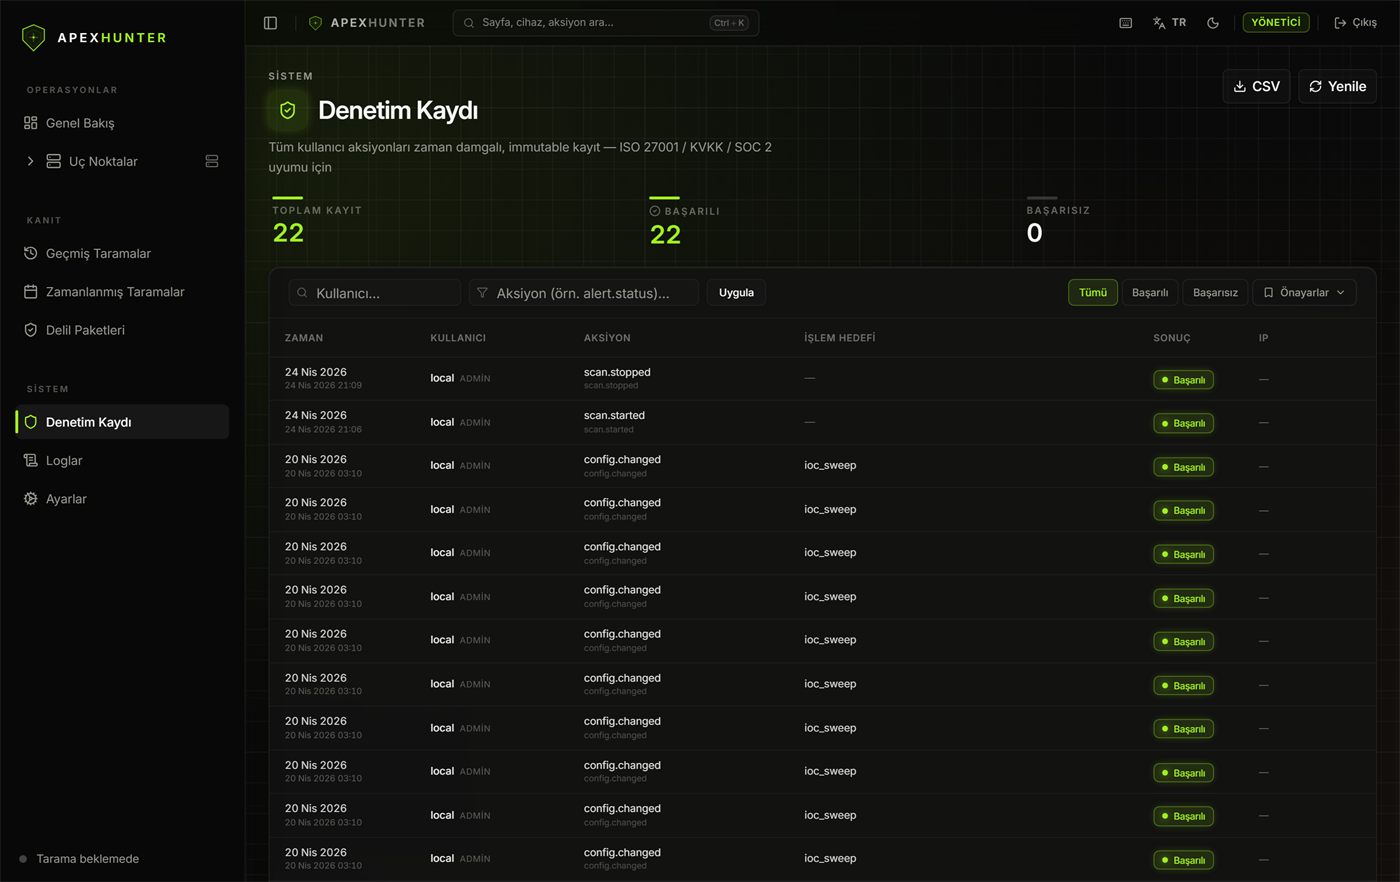Expand the Uç Noktalar tree chevron

tap(30, 161)
